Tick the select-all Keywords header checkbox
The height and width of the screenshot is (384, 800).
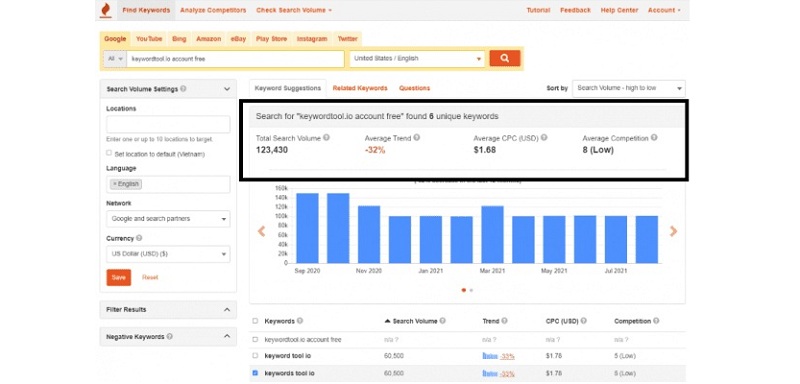(x=255, y=321)
